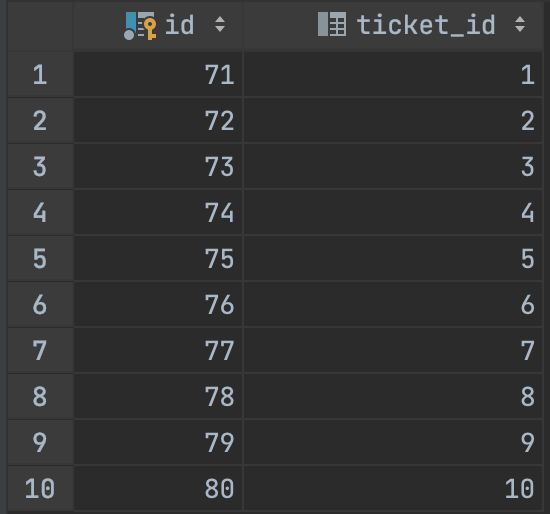Screen dimensions: 550x514
Task: Select row number 10
Action: pyautogui.click(x=40, y=488)
